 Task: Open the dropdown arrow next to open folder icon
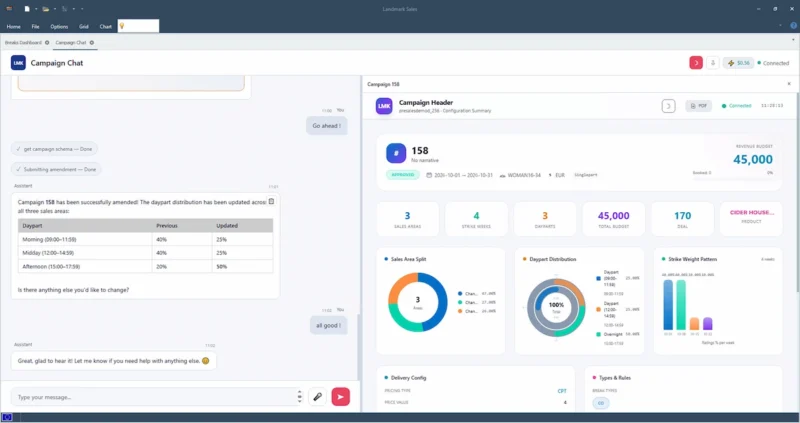click(x=55, y=9)
